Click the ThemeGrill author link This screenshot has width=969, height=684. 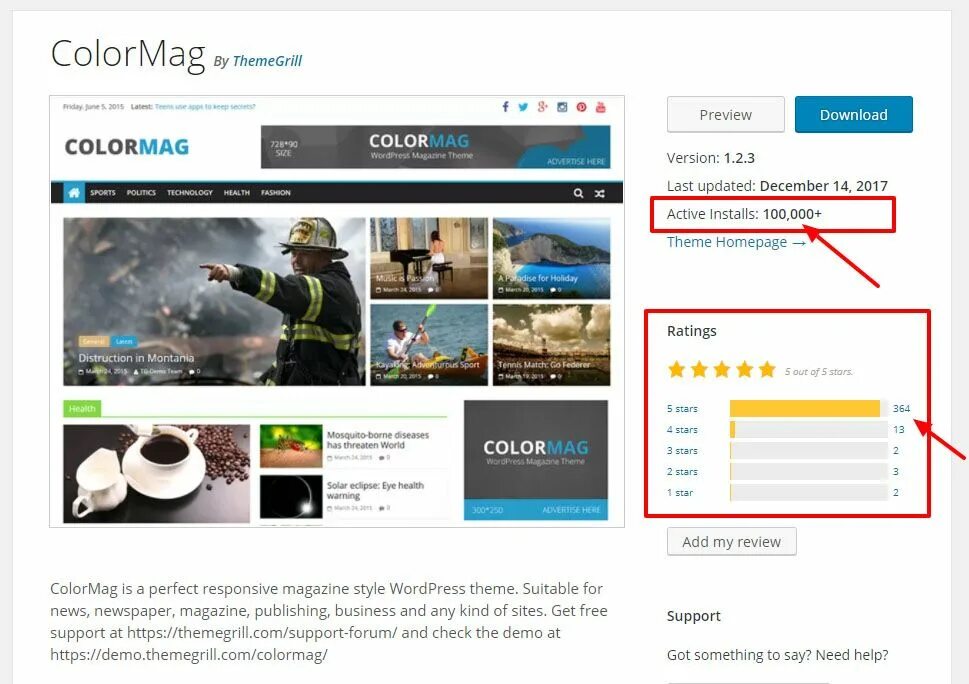(267, 61)
